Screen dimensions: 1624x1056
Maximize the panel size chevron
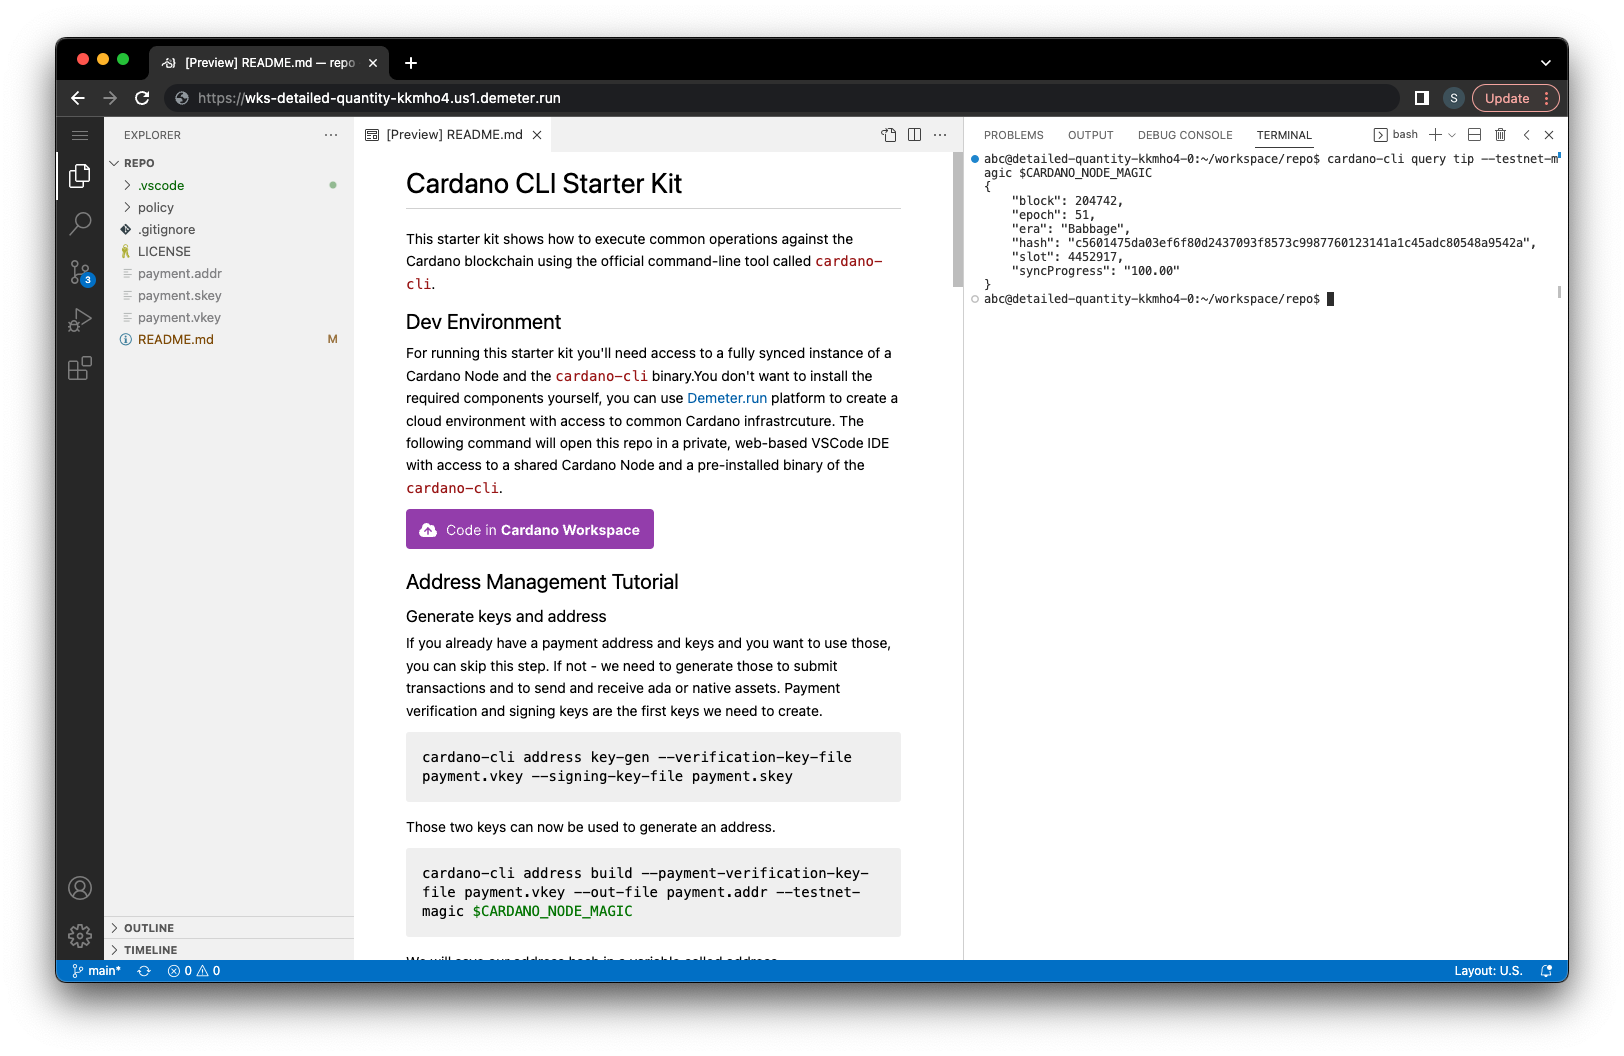1526,135
